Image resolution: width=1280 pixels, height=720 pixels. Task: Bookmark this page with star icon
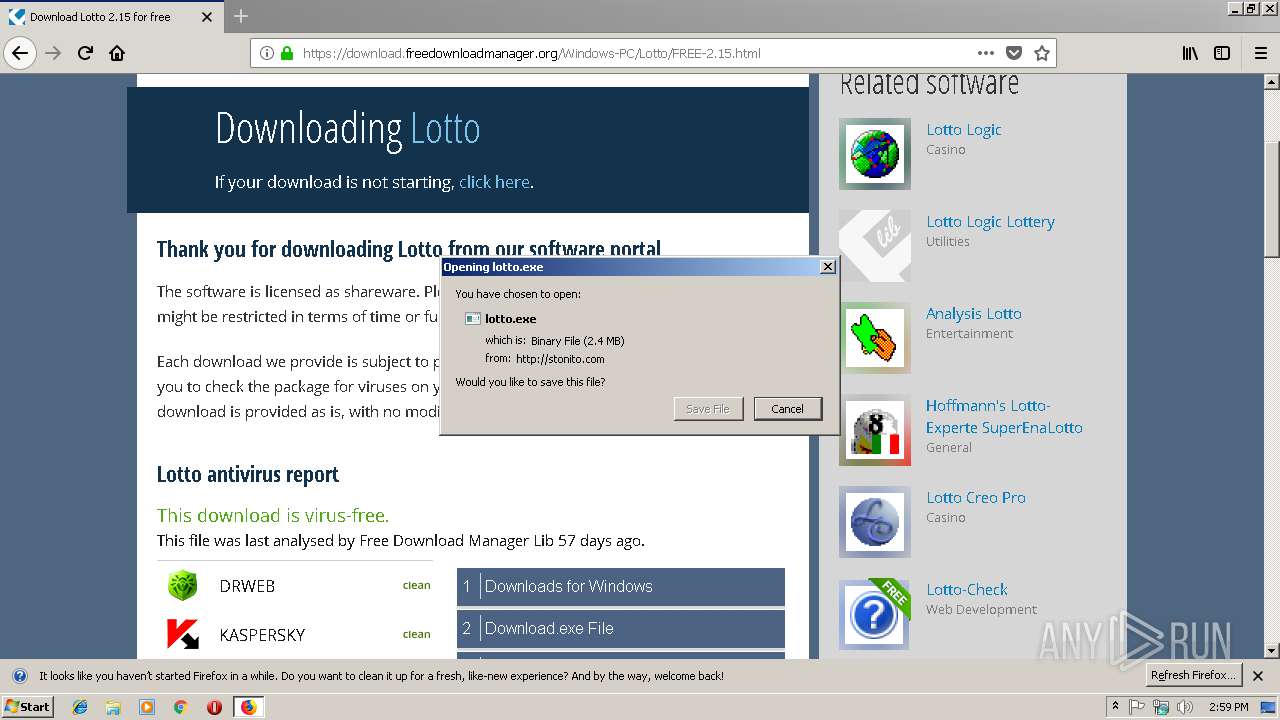tap(1042, 53)
